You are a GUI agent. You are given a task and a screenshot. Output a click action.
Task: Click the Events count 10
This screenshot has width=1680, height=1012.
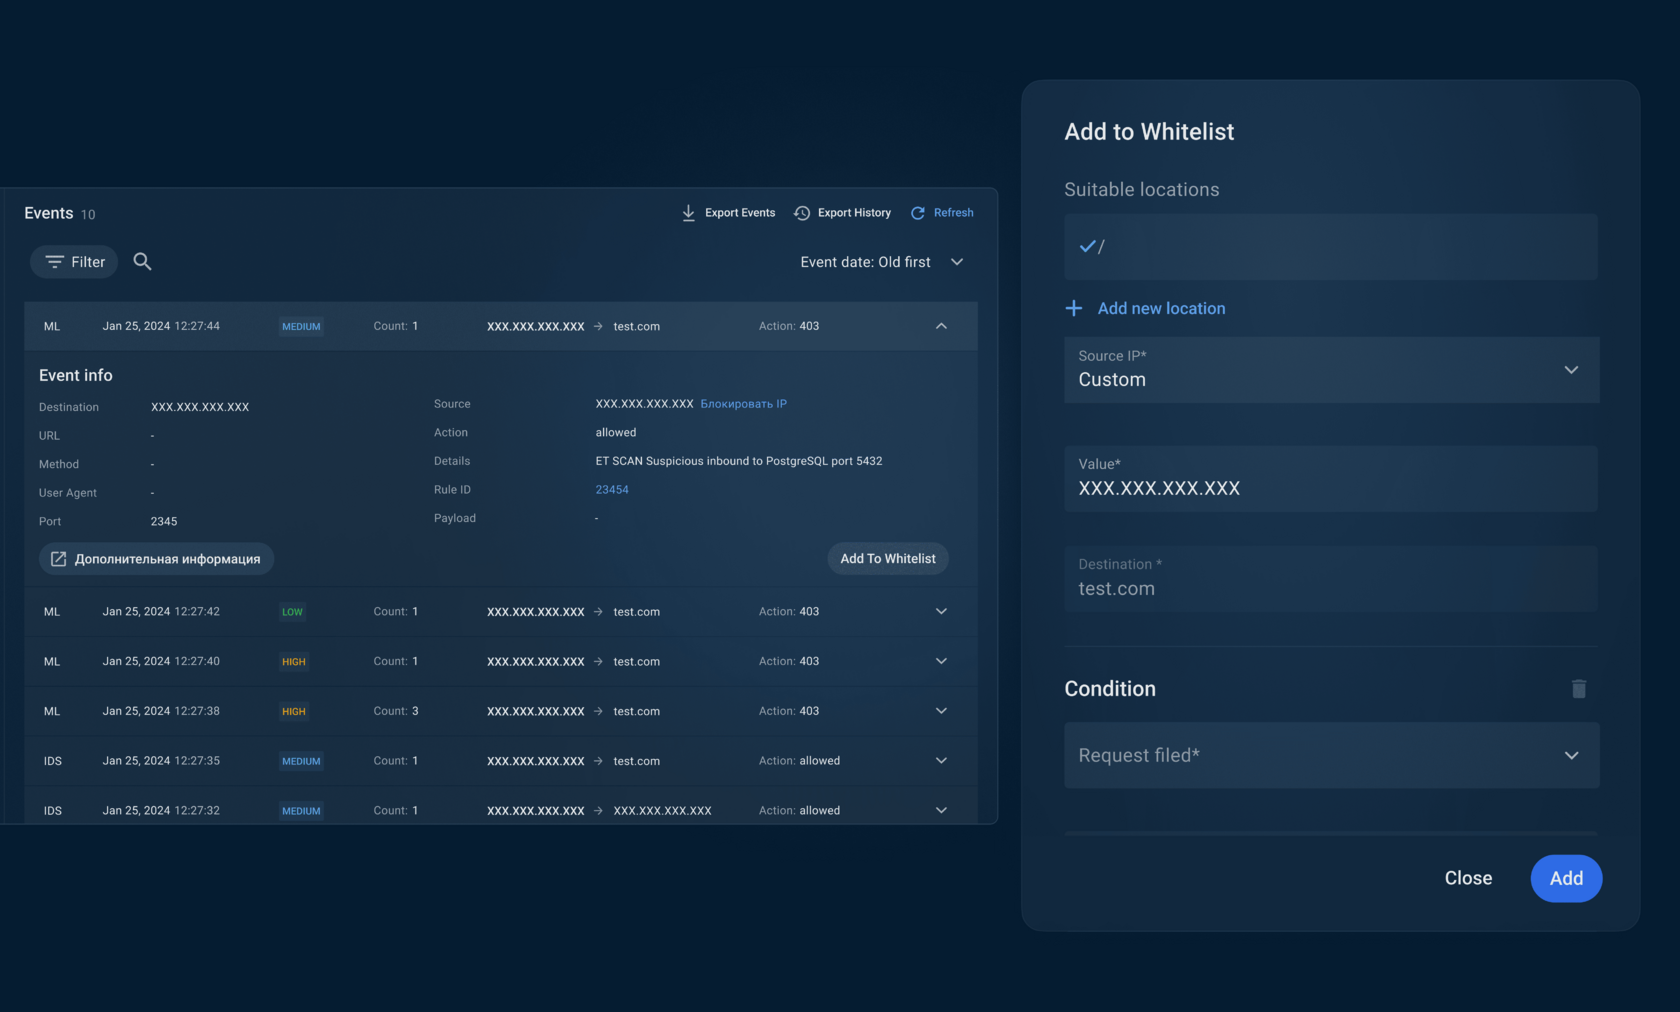(88, 214)
